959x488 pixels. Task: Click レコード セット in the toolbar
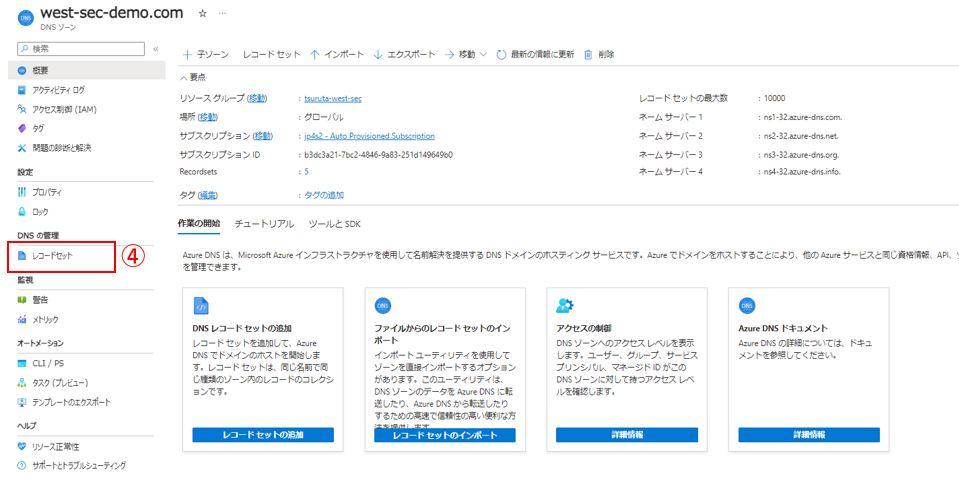click(x=272, y=54)
